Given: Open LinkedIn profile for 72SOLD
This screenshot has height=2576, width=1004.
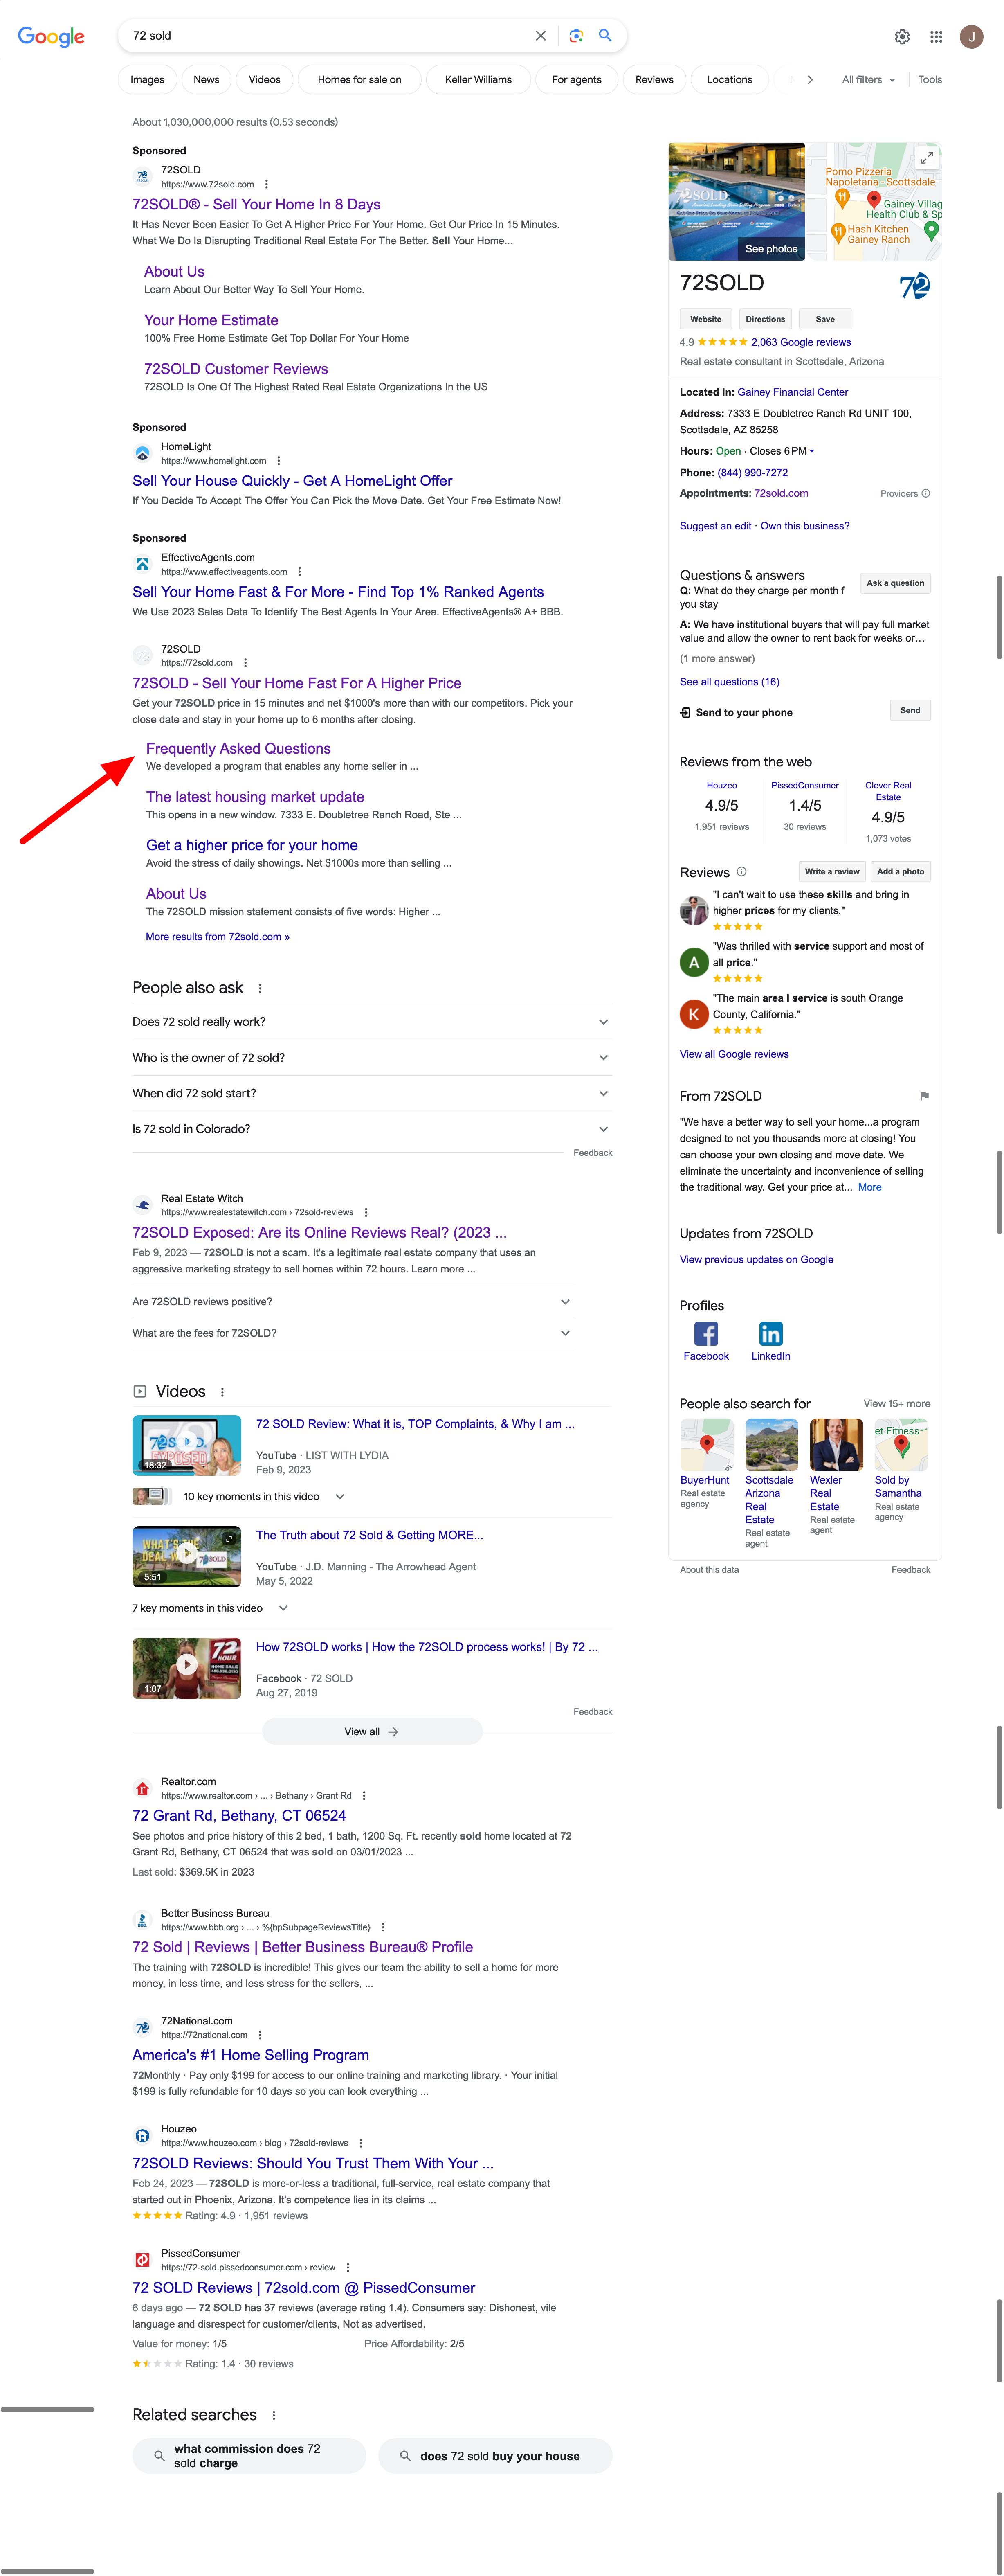Looking at the screenshot, I should pos(771,1341).
